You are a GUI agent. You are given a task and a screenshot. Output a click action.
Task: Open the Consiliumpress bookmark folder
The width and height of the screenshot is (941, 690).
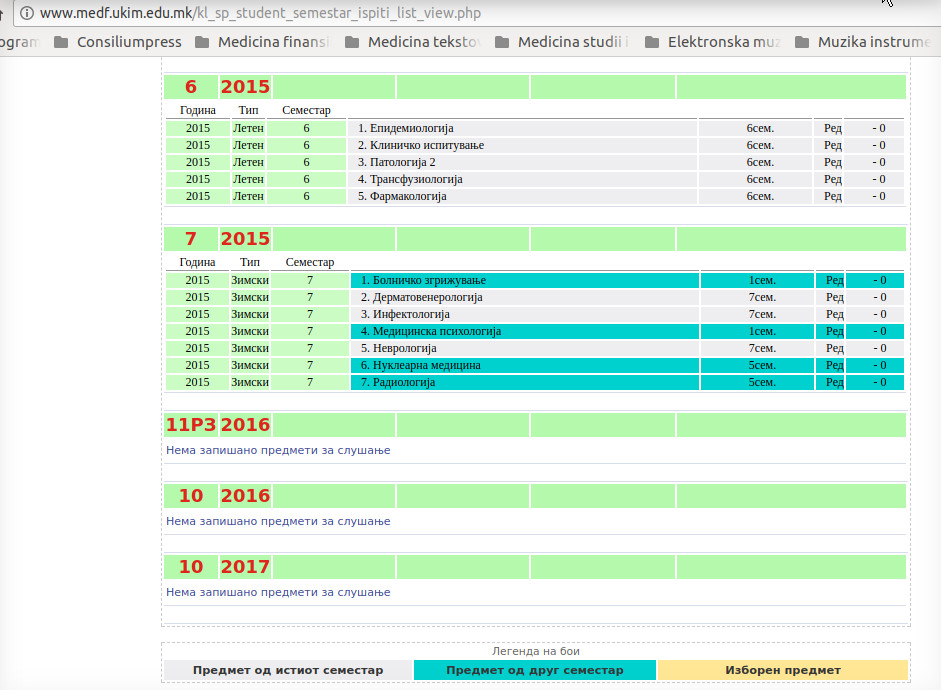[118, 42]
